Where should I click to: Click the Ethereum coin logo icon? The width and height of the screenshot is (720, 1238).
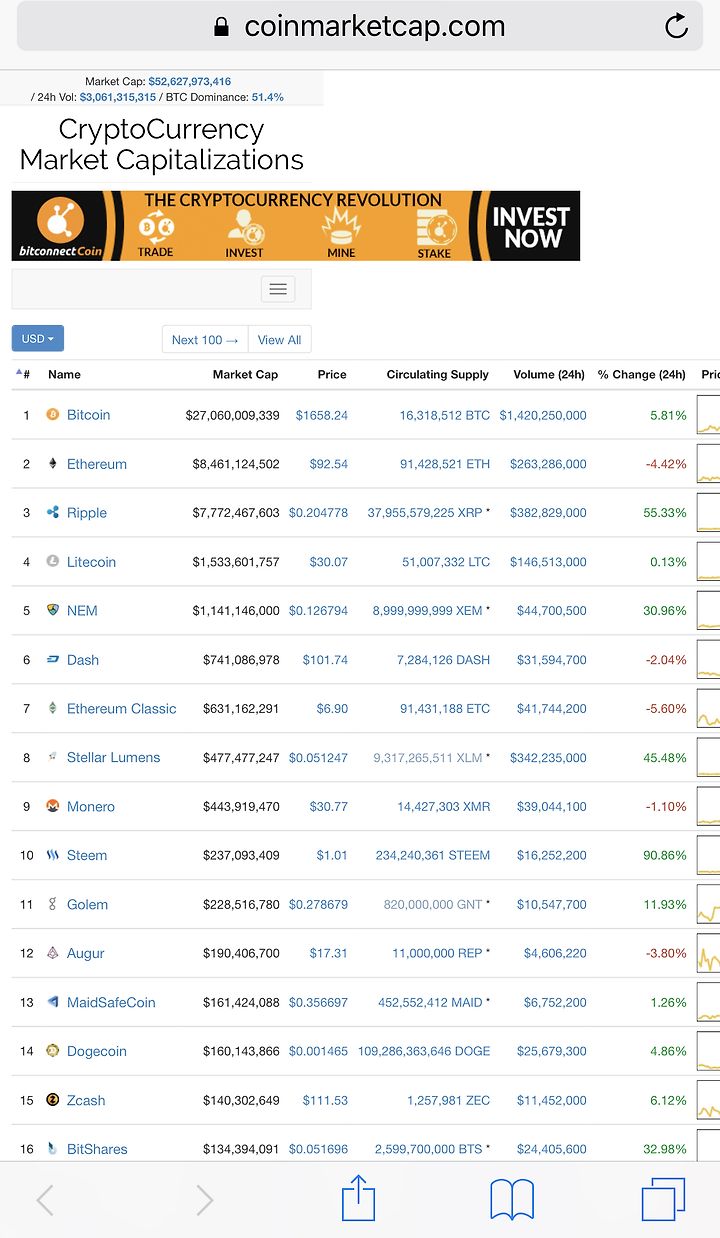tap(53, 463)
